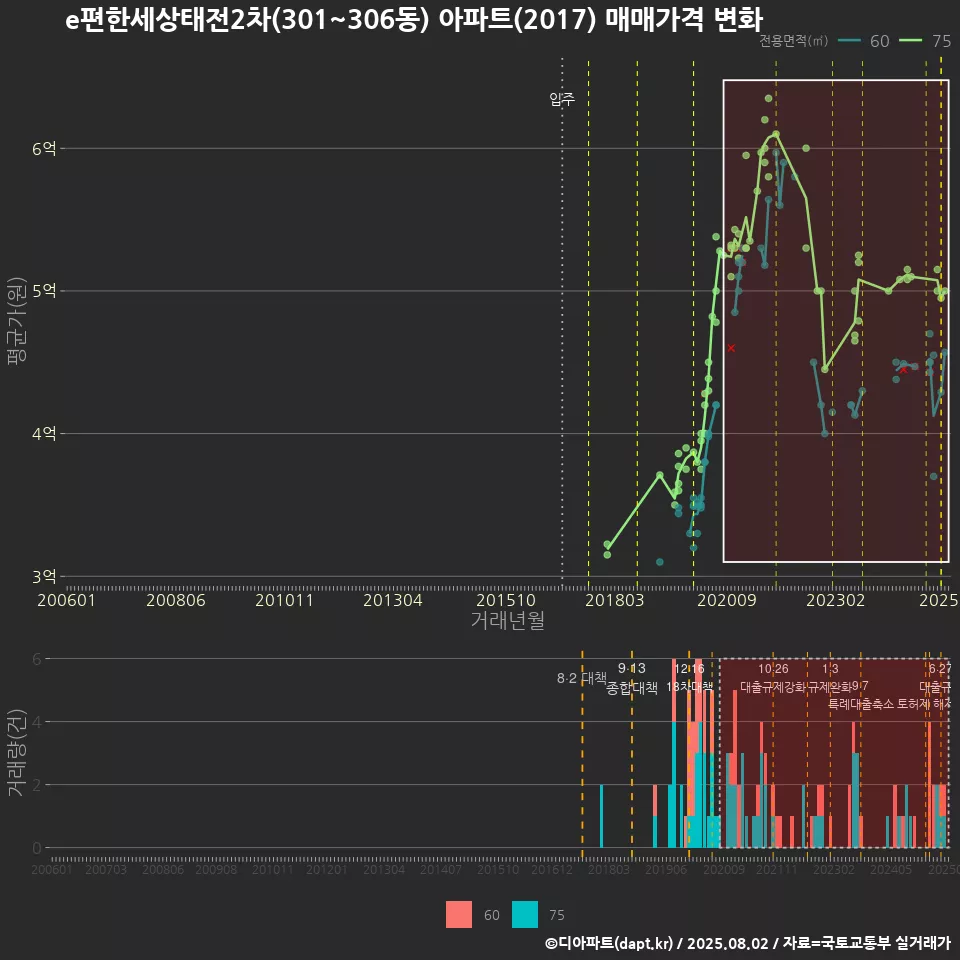Click 202111 on the volume chart axis

click(x=777, y=869)
